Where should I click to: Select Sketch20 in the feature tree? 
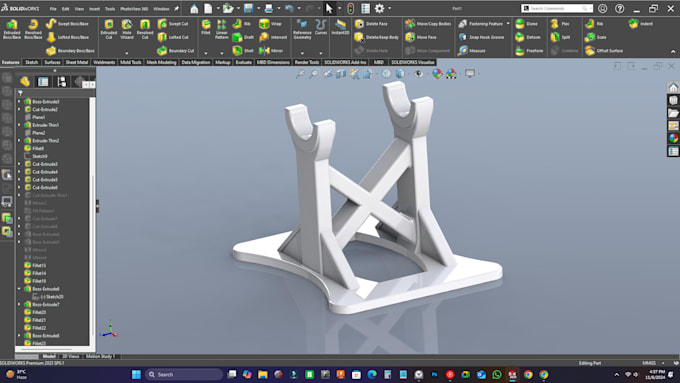[x=51, y=297]
